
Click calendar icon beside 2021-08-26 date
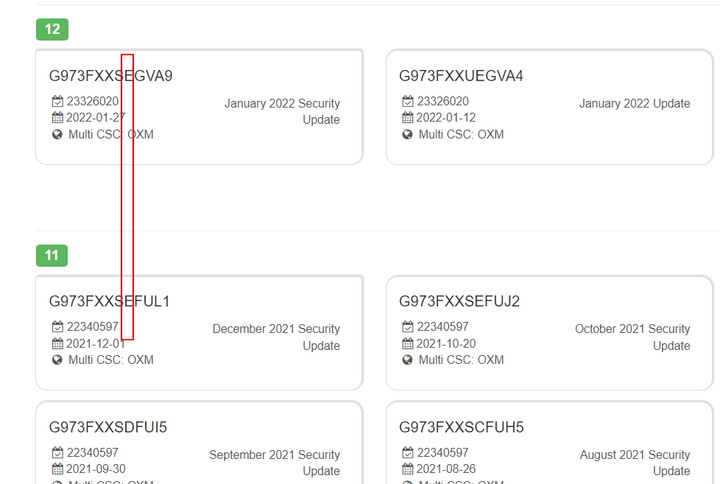pyautogui.click(x=407, y=469)
